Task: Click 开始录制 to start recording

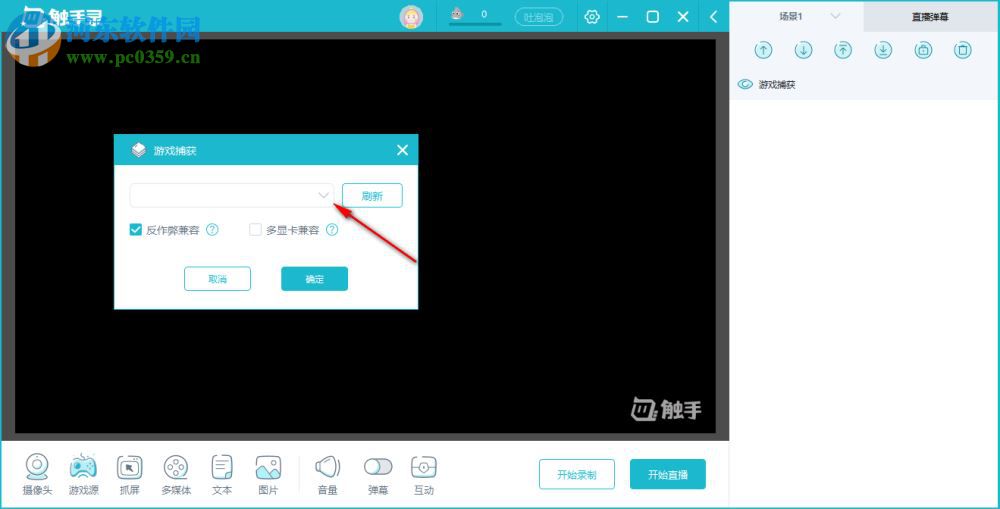Action: tap(577, 474)
